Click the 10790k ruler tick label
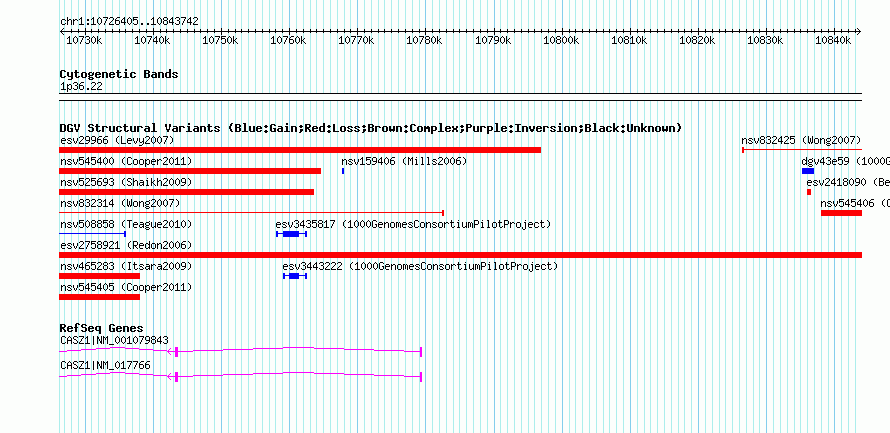 493,40
